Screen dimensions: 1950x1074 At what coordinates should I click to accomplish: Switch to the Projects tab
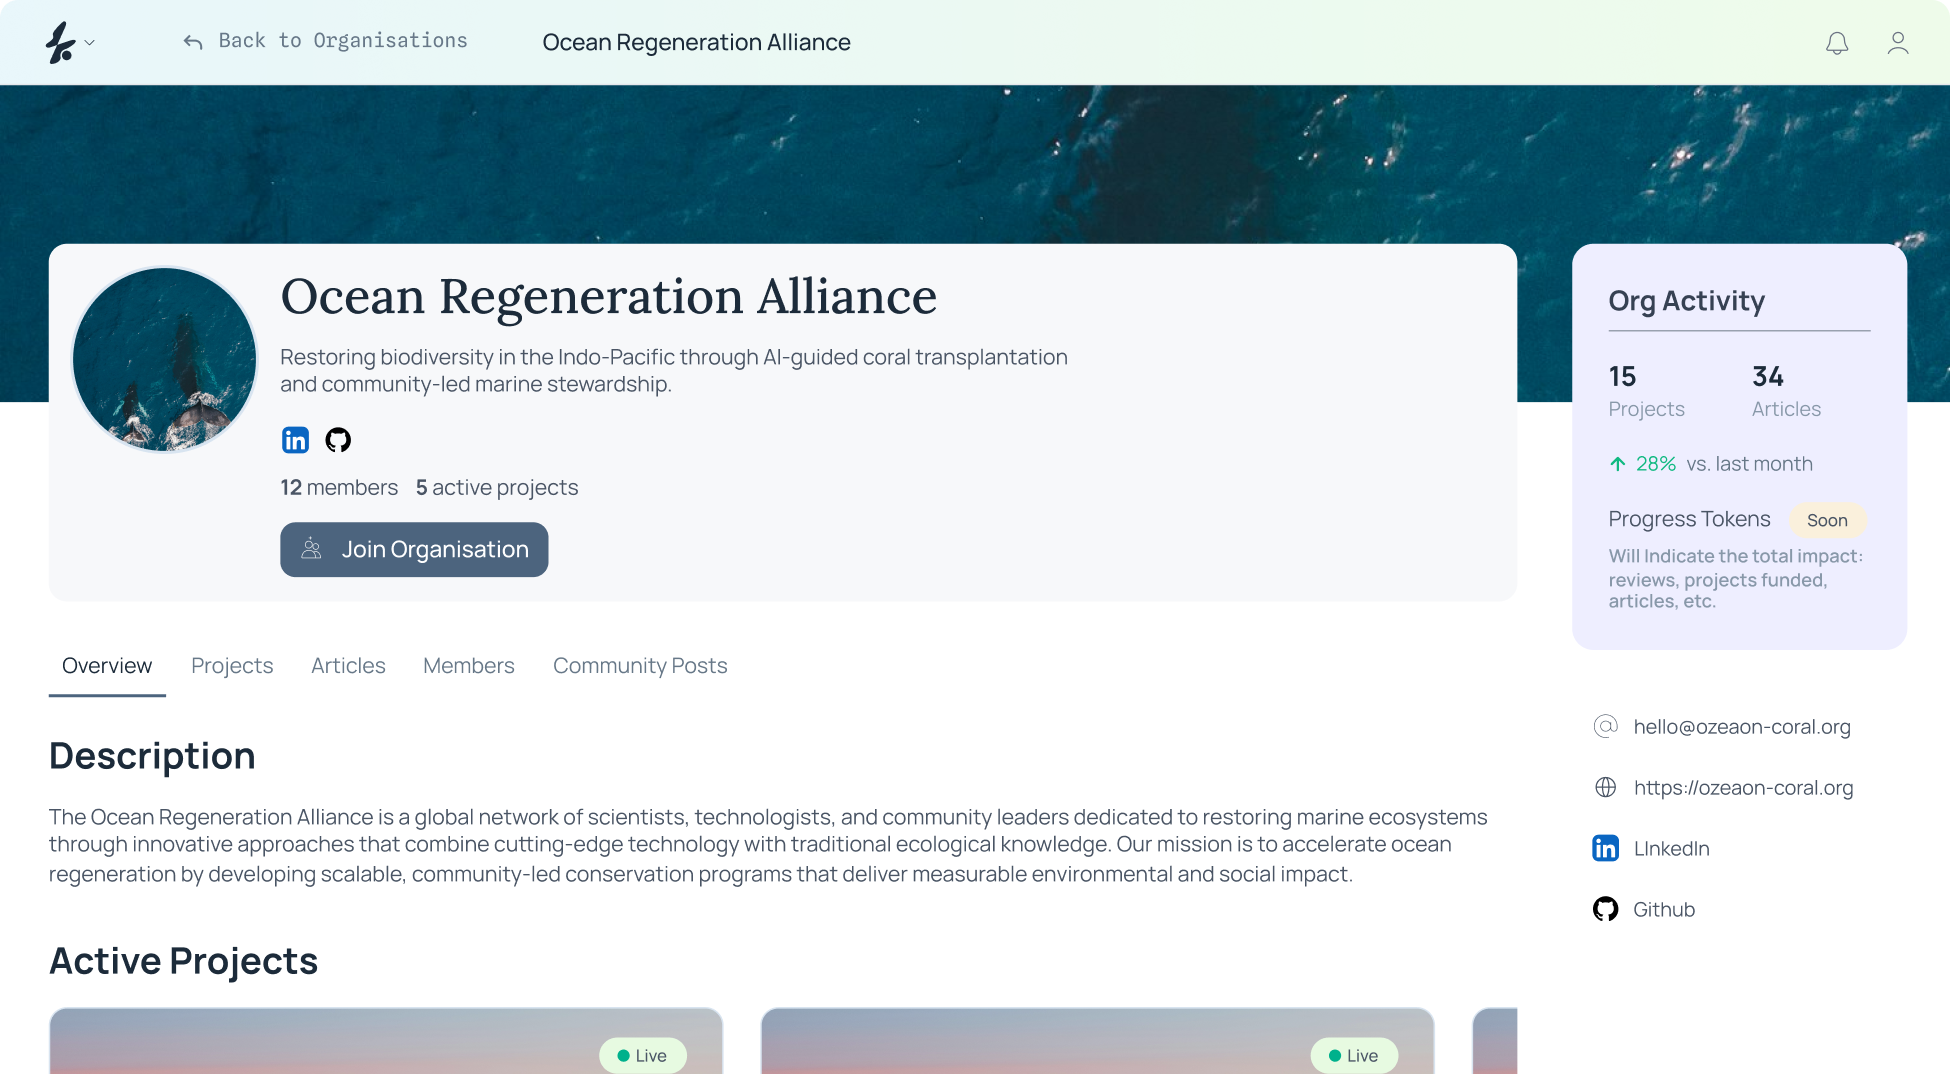pos(232,666)
